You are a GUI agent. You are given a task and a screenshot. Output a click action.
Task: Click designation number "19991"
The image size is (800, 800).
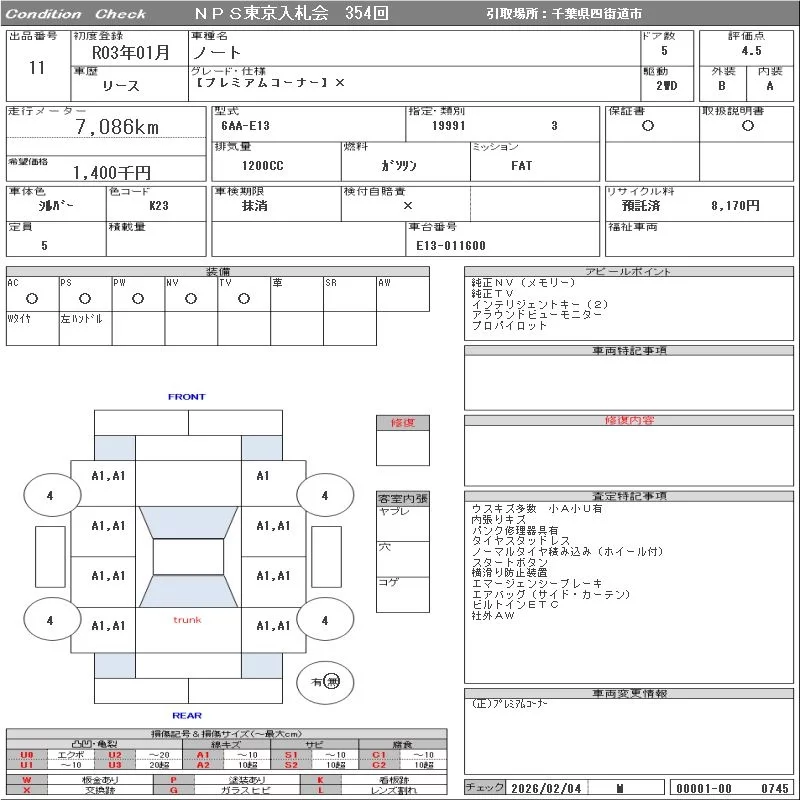tap(448, 126)
